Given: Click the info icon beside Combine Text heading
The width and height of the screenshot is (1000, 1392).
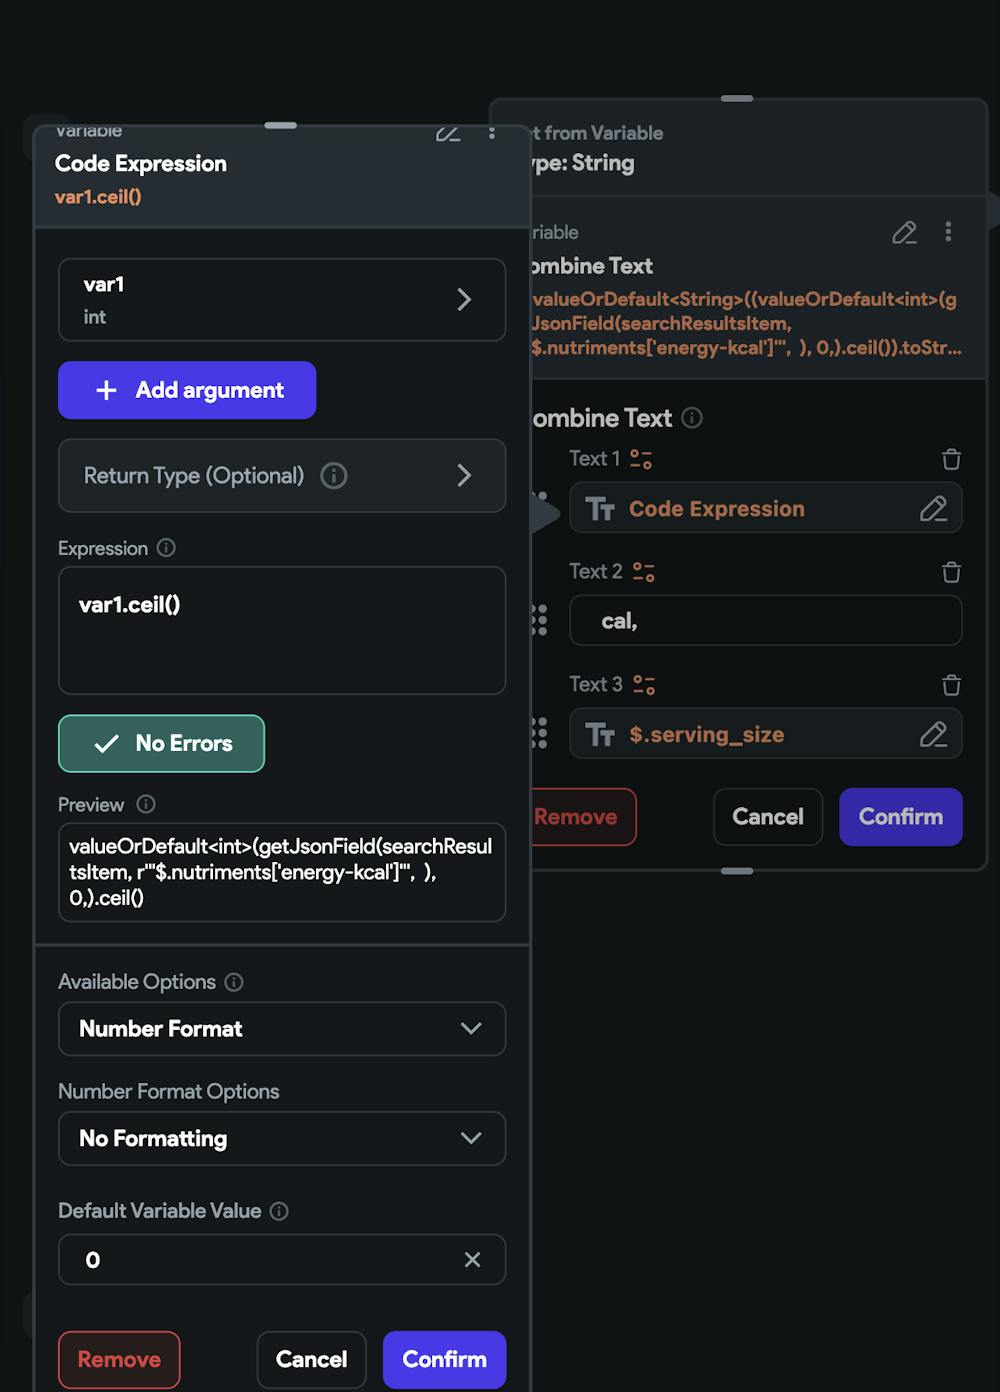Looking at the screenshot, I should [692, 418].
